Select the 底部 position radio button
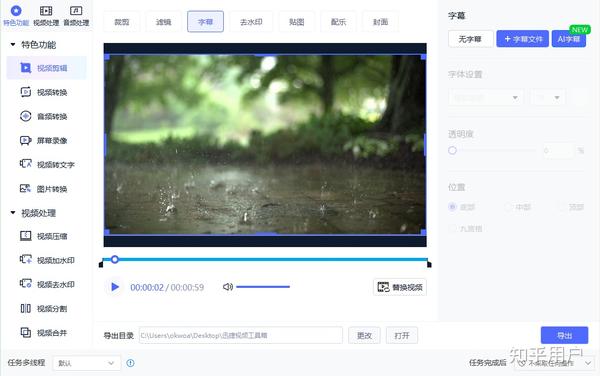600x376 pixels. pyautogui.click(x=453, y=207)
